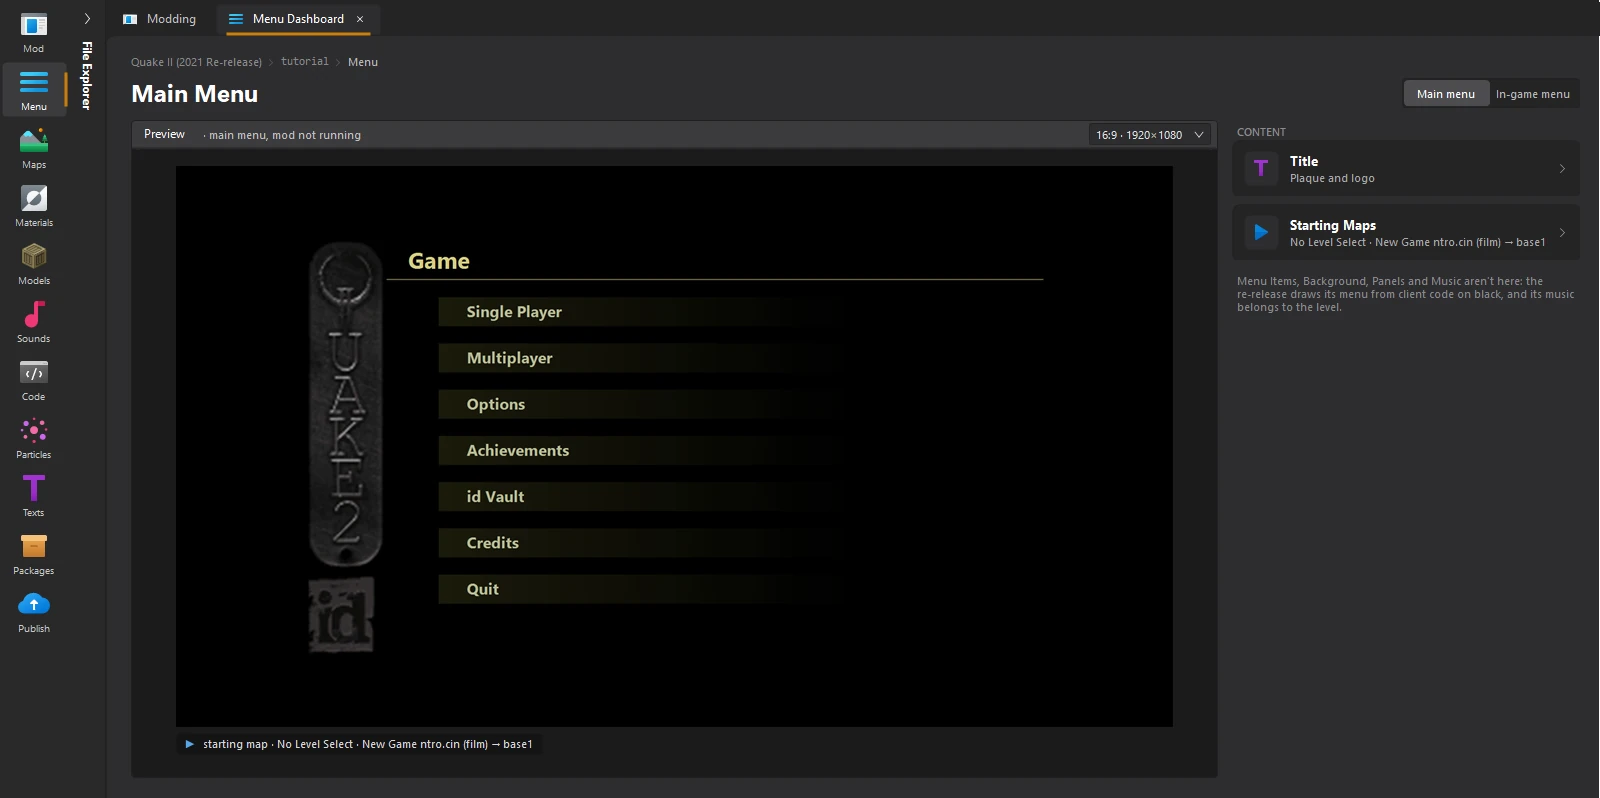This screenshot has height=798, width=1600.
Task: Open the Code section
Action: pyautogui.click(x=34, y=381)
